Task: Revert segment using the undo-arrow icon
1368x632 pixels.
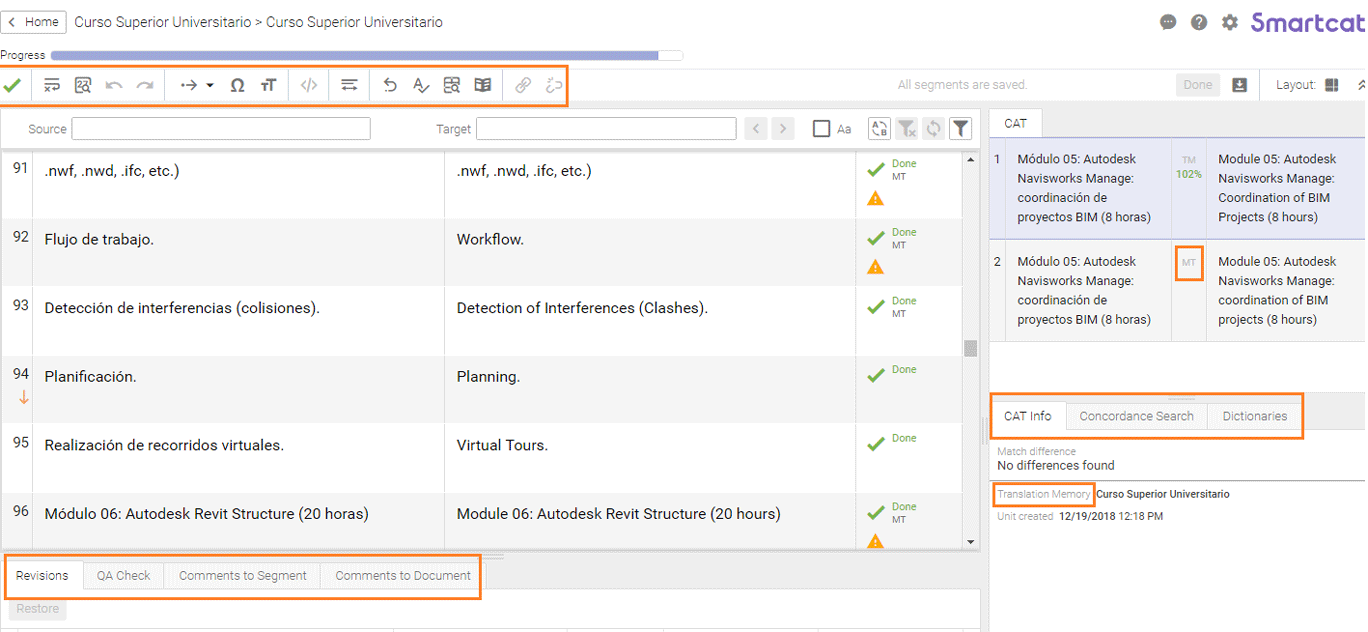Action: click(390, 85)
